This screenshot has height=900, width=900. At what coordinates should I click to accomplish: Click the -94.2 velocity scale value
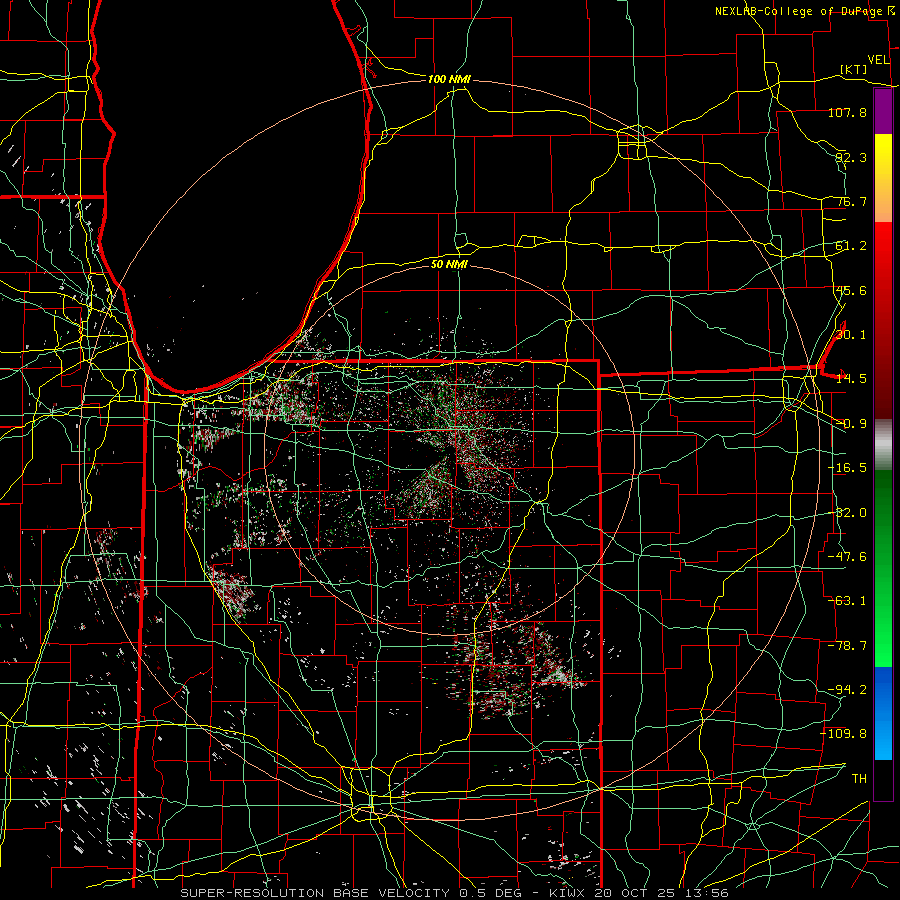click(x=847, y=690)
